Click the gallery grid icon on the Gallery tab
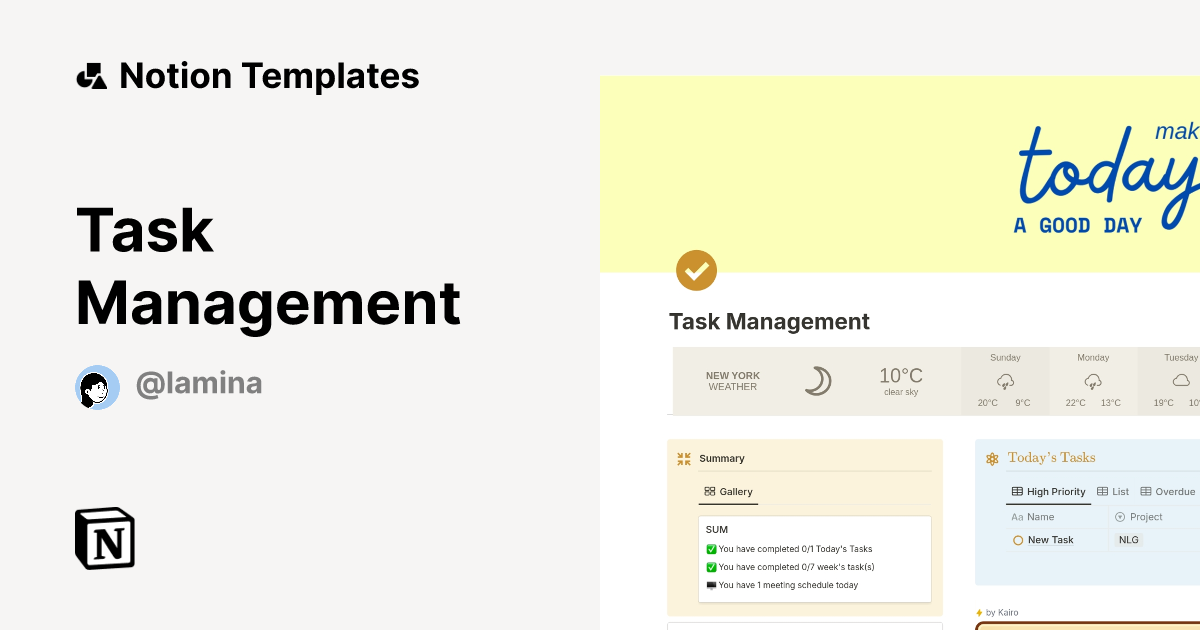This screenshot has width=1200, height=630. (711, 491)
